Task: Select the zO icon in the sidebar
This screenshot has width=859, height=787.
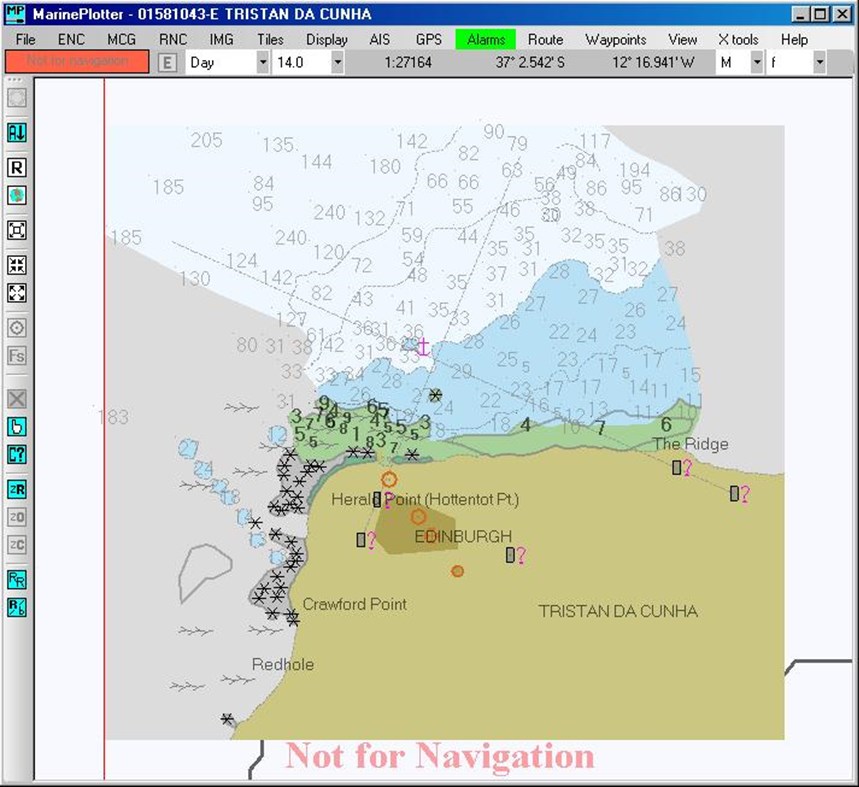Action: [15, 518]
